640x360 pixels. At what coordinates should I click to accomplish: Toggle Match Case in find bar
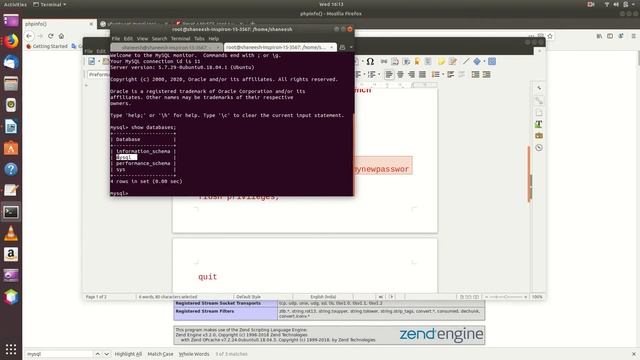click(160, 354)
